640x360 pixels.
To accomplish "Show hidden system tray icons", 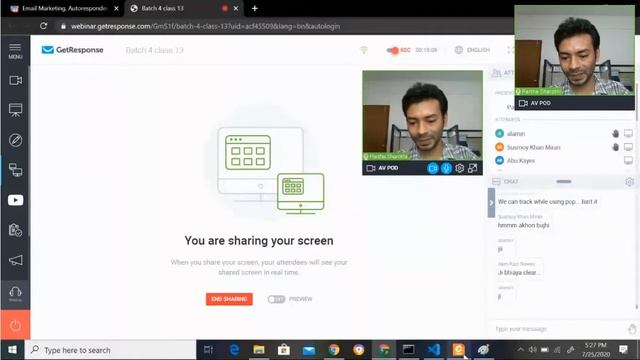I will tap(520, 350).
